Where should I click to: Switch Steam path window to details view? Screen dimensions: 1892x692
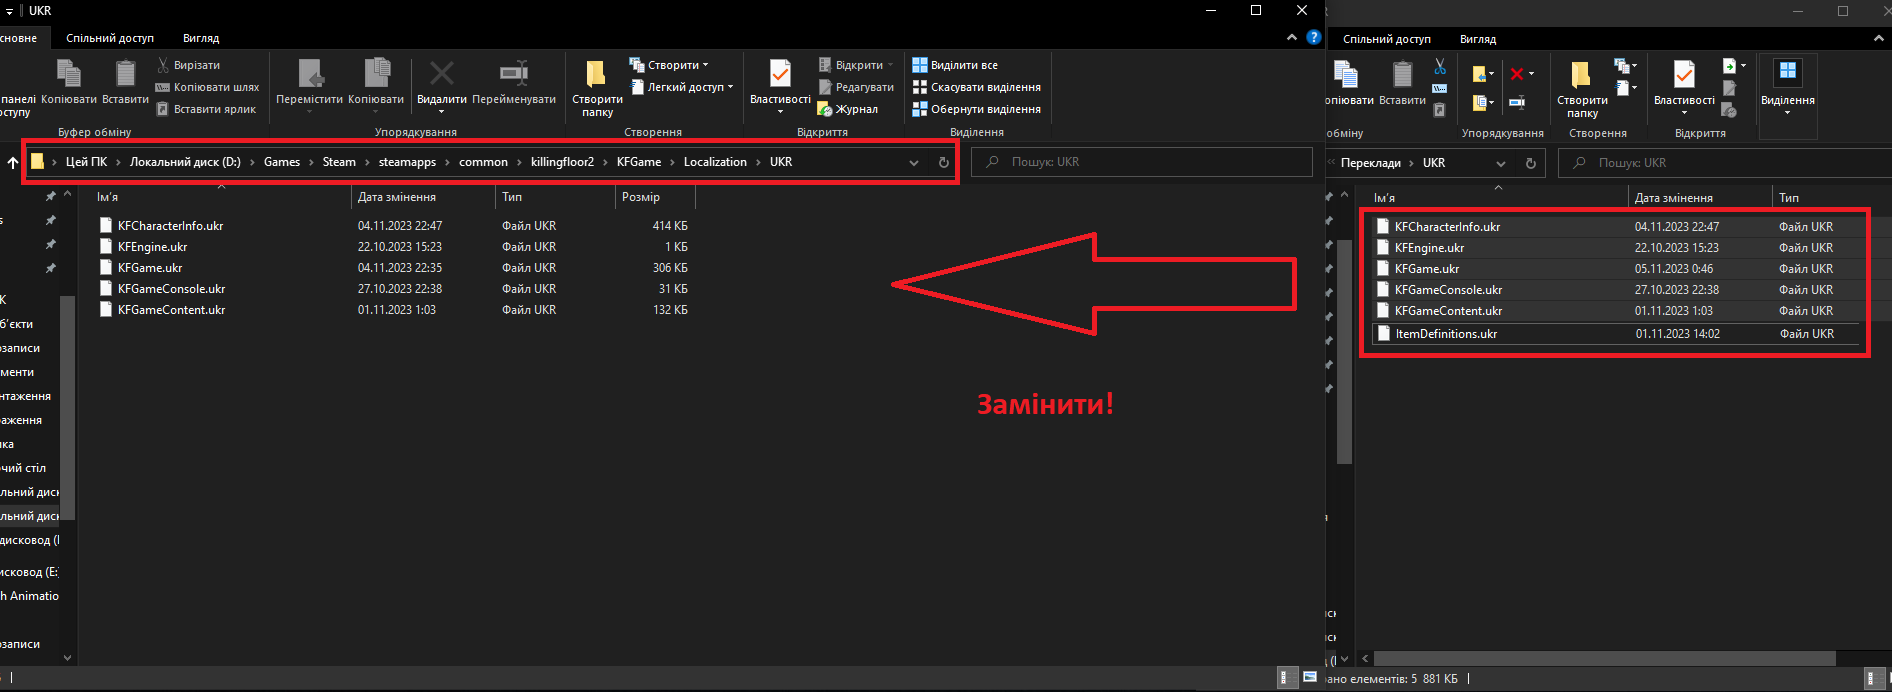(x=1285, y=678)
